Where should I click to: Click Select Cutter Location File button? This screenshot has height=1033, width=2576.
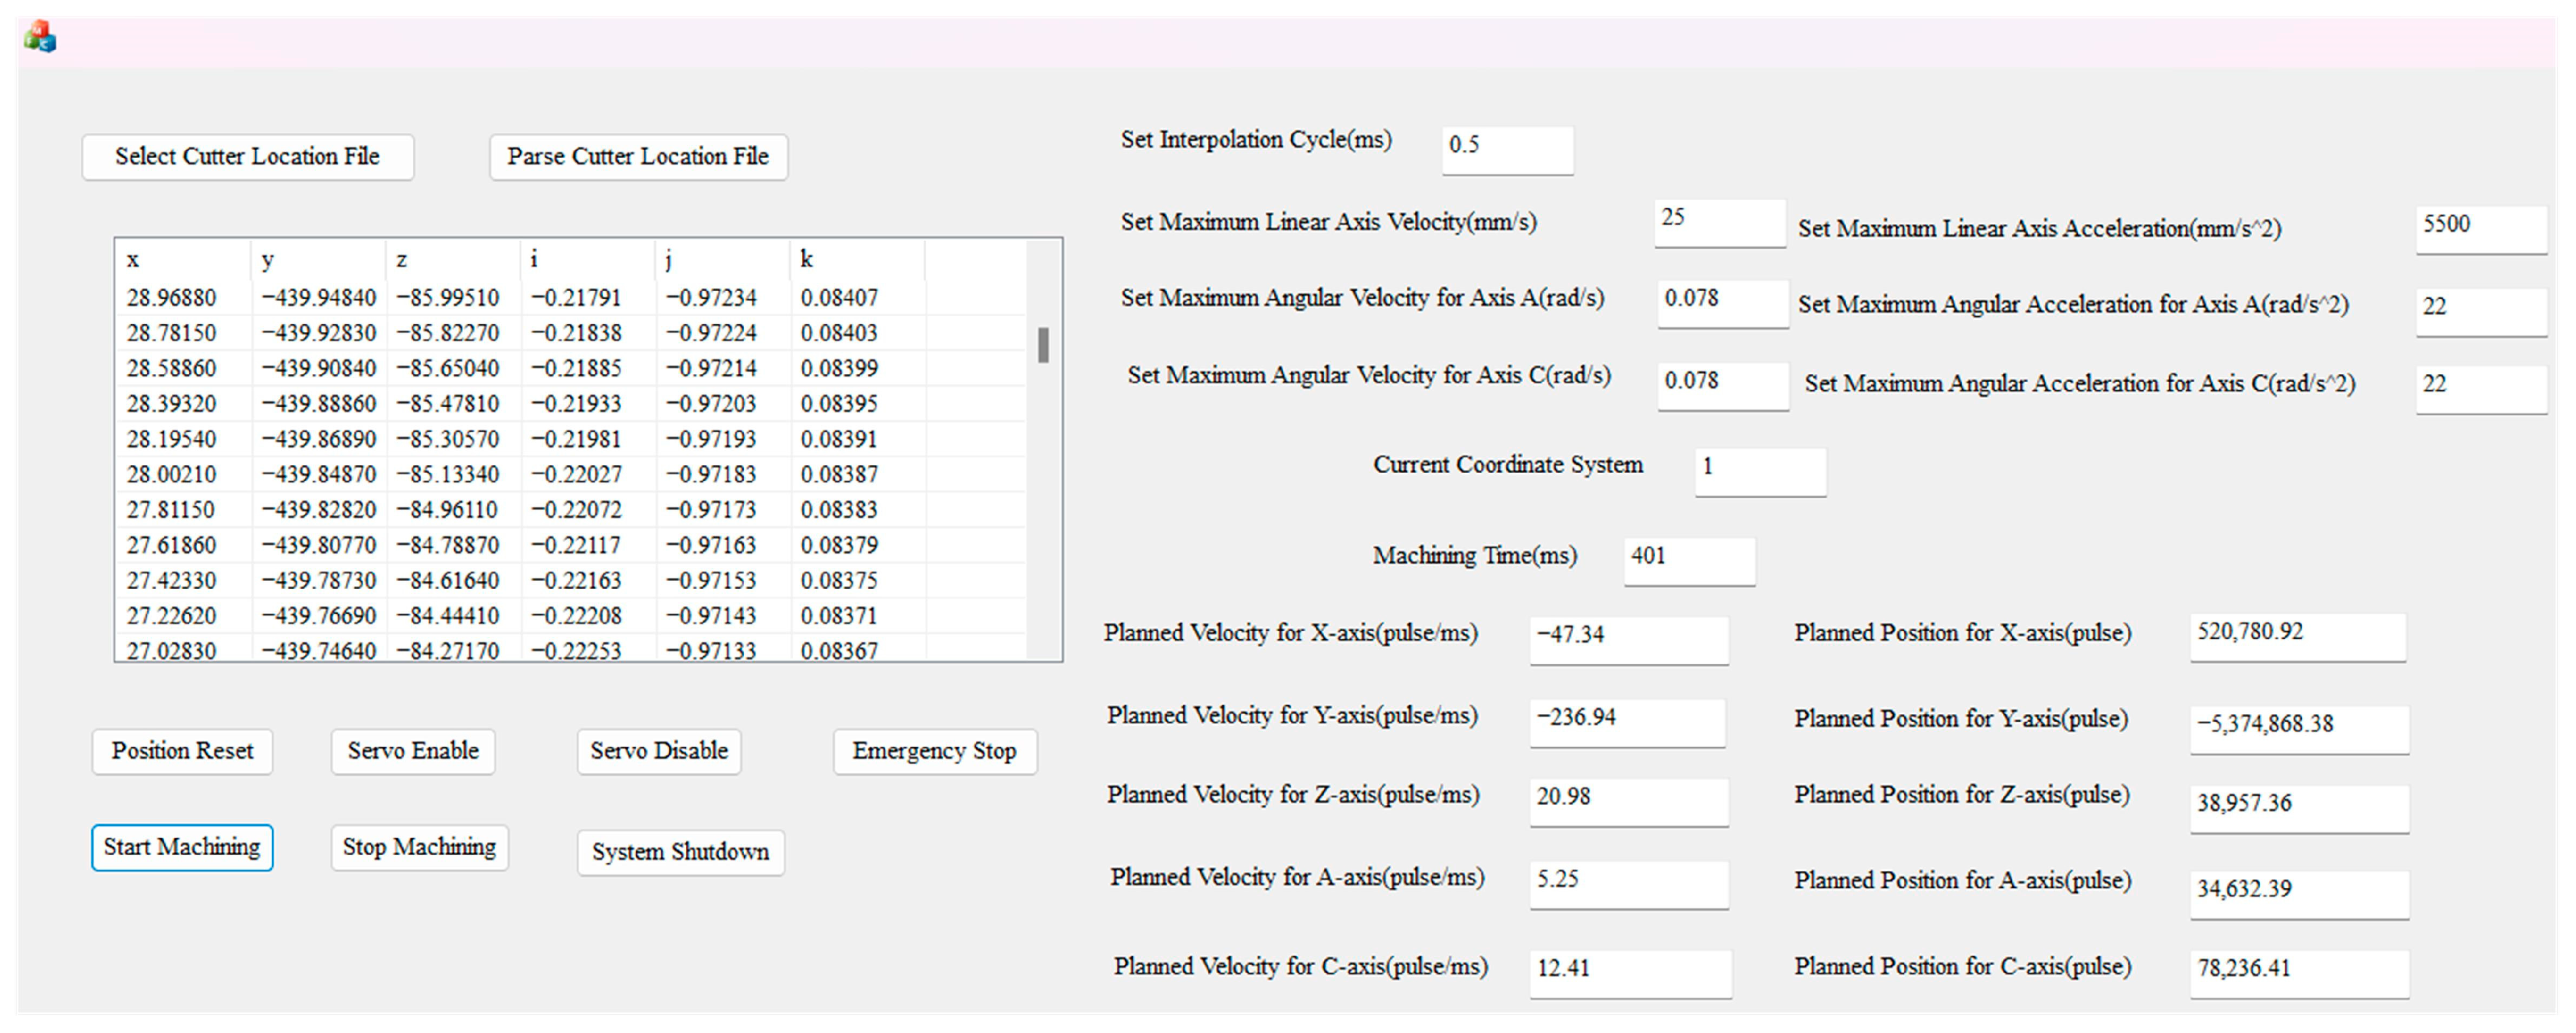coord(248,157)
